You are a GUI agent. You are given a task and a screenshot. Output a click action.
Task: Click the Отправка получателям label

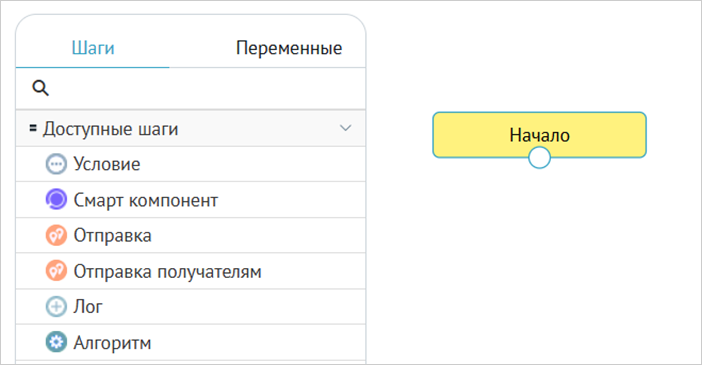pos(167,272)
